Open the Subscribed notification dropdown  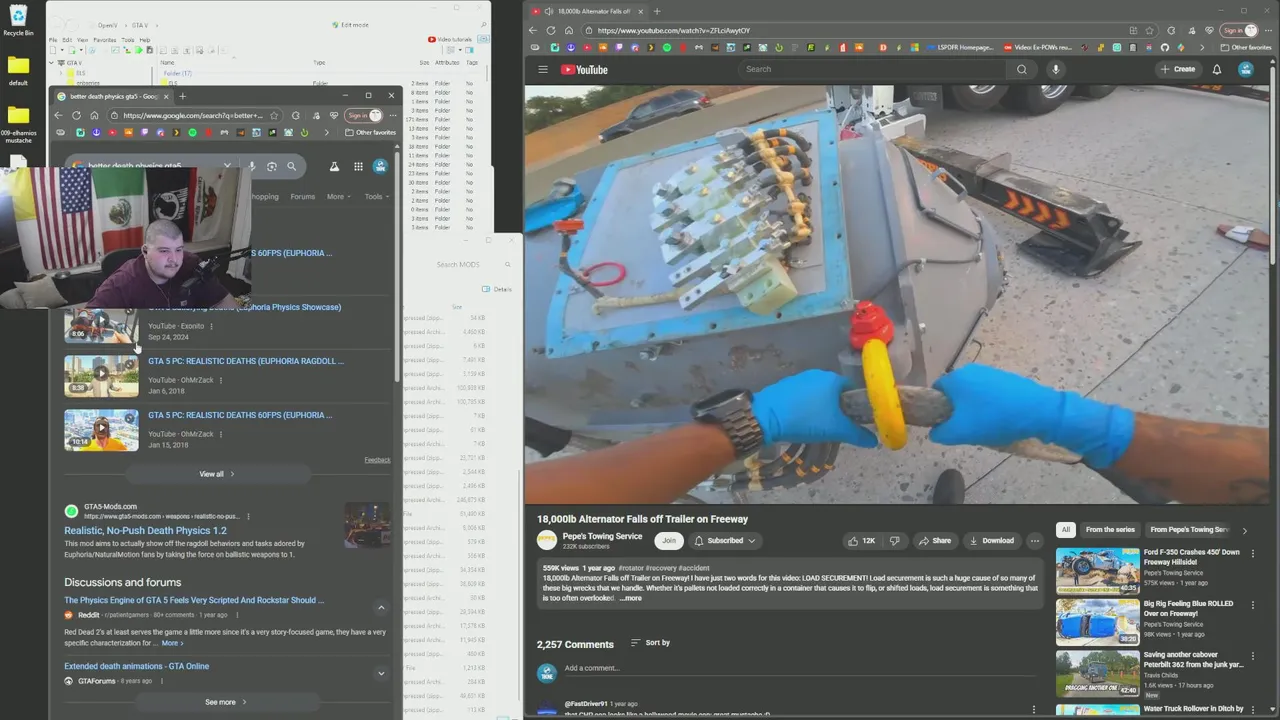[723, 540]
